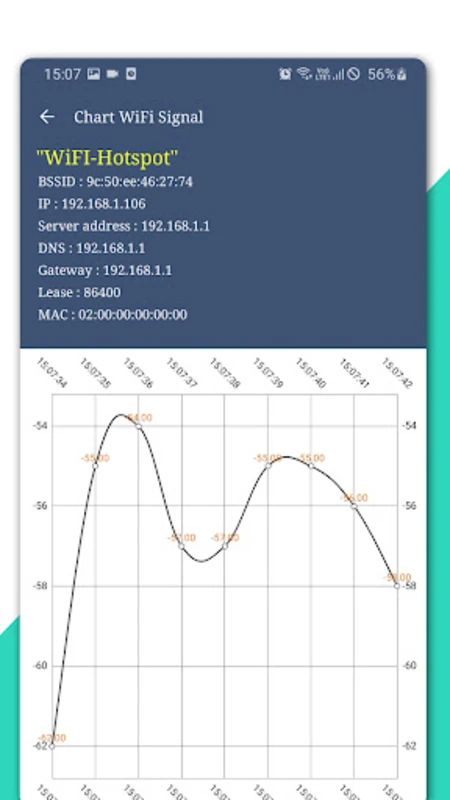The image size is (450, 800).
Task: Select the -54.00 peak data point
Action: [x=138, y=426]
